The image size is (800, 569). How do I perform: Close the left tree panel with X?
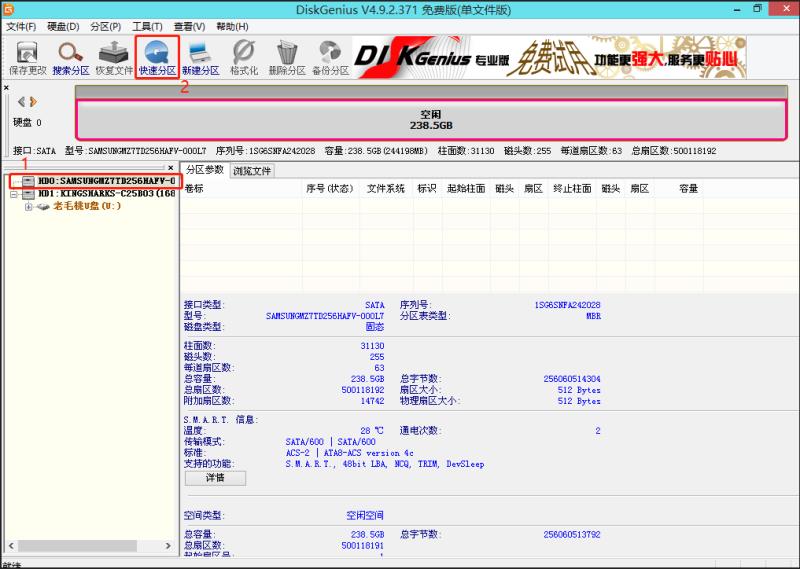click(x=171, y=167)
